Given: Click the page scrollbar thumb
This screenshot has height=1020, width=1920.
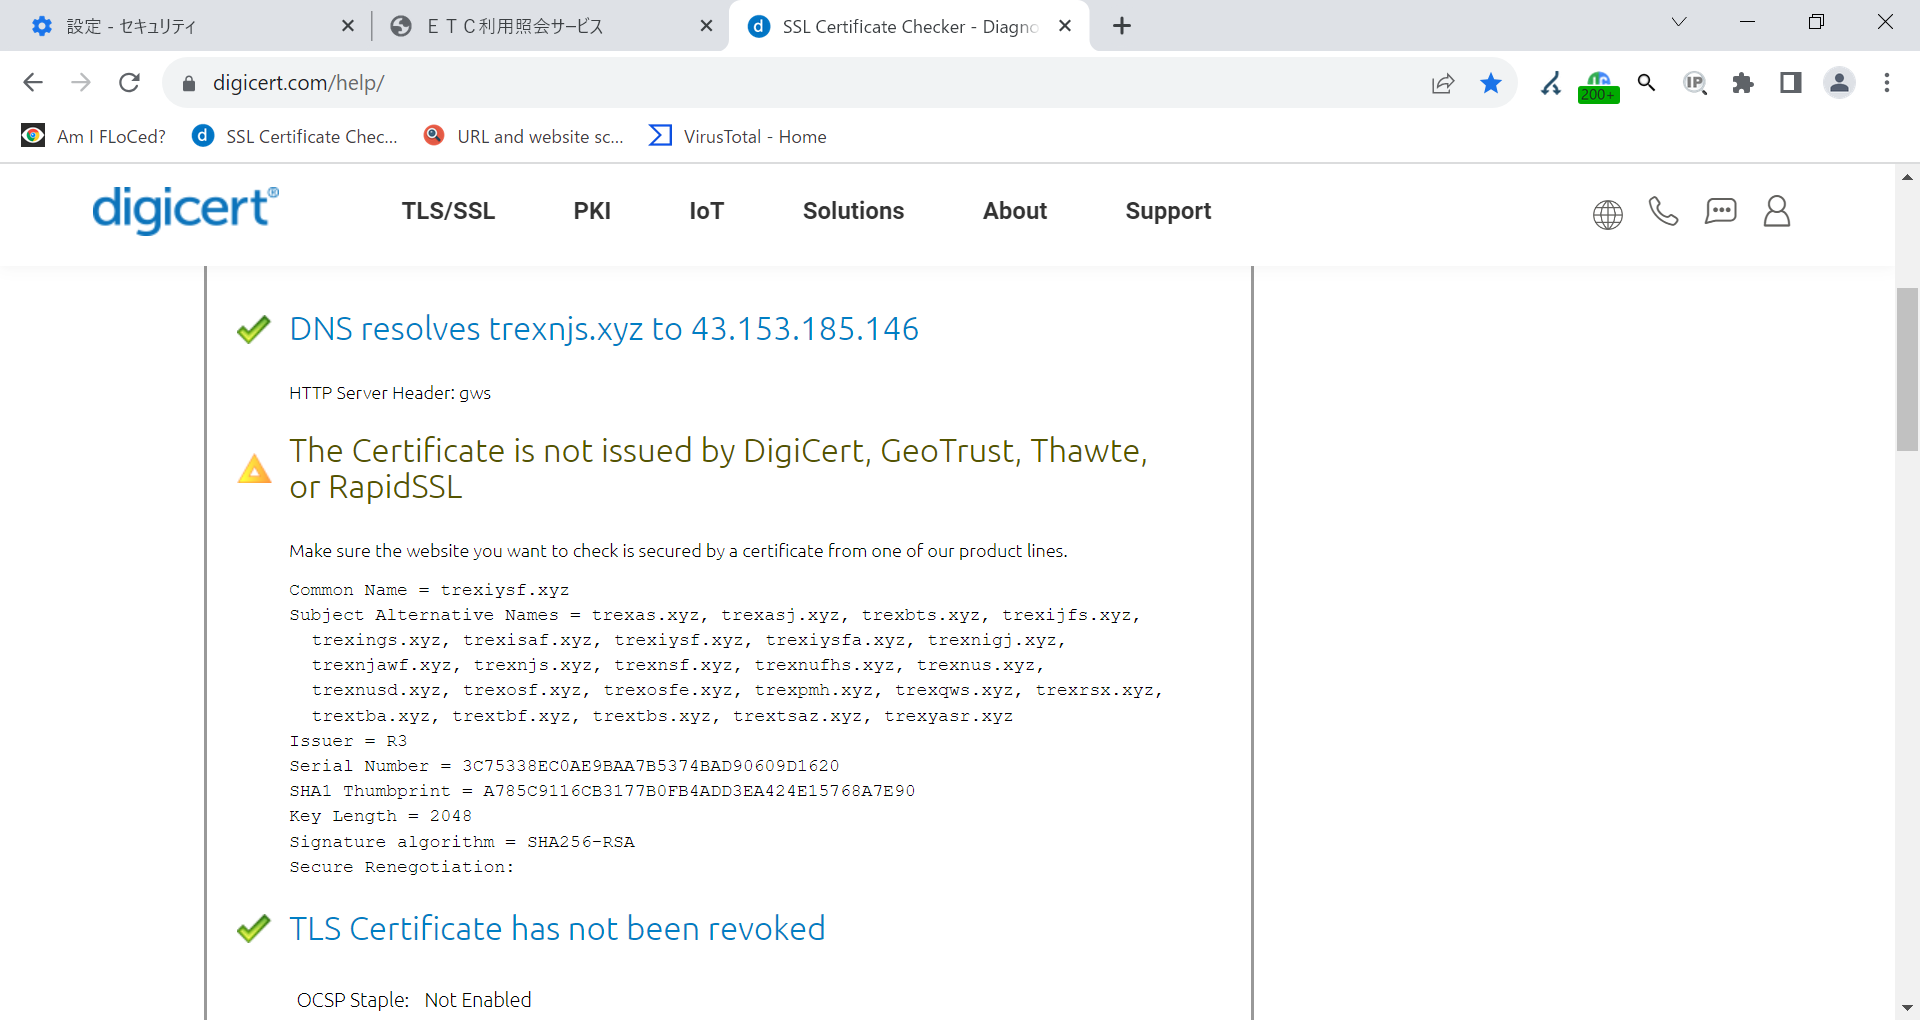Looking at the screenshot, I should click(1907, 369).
